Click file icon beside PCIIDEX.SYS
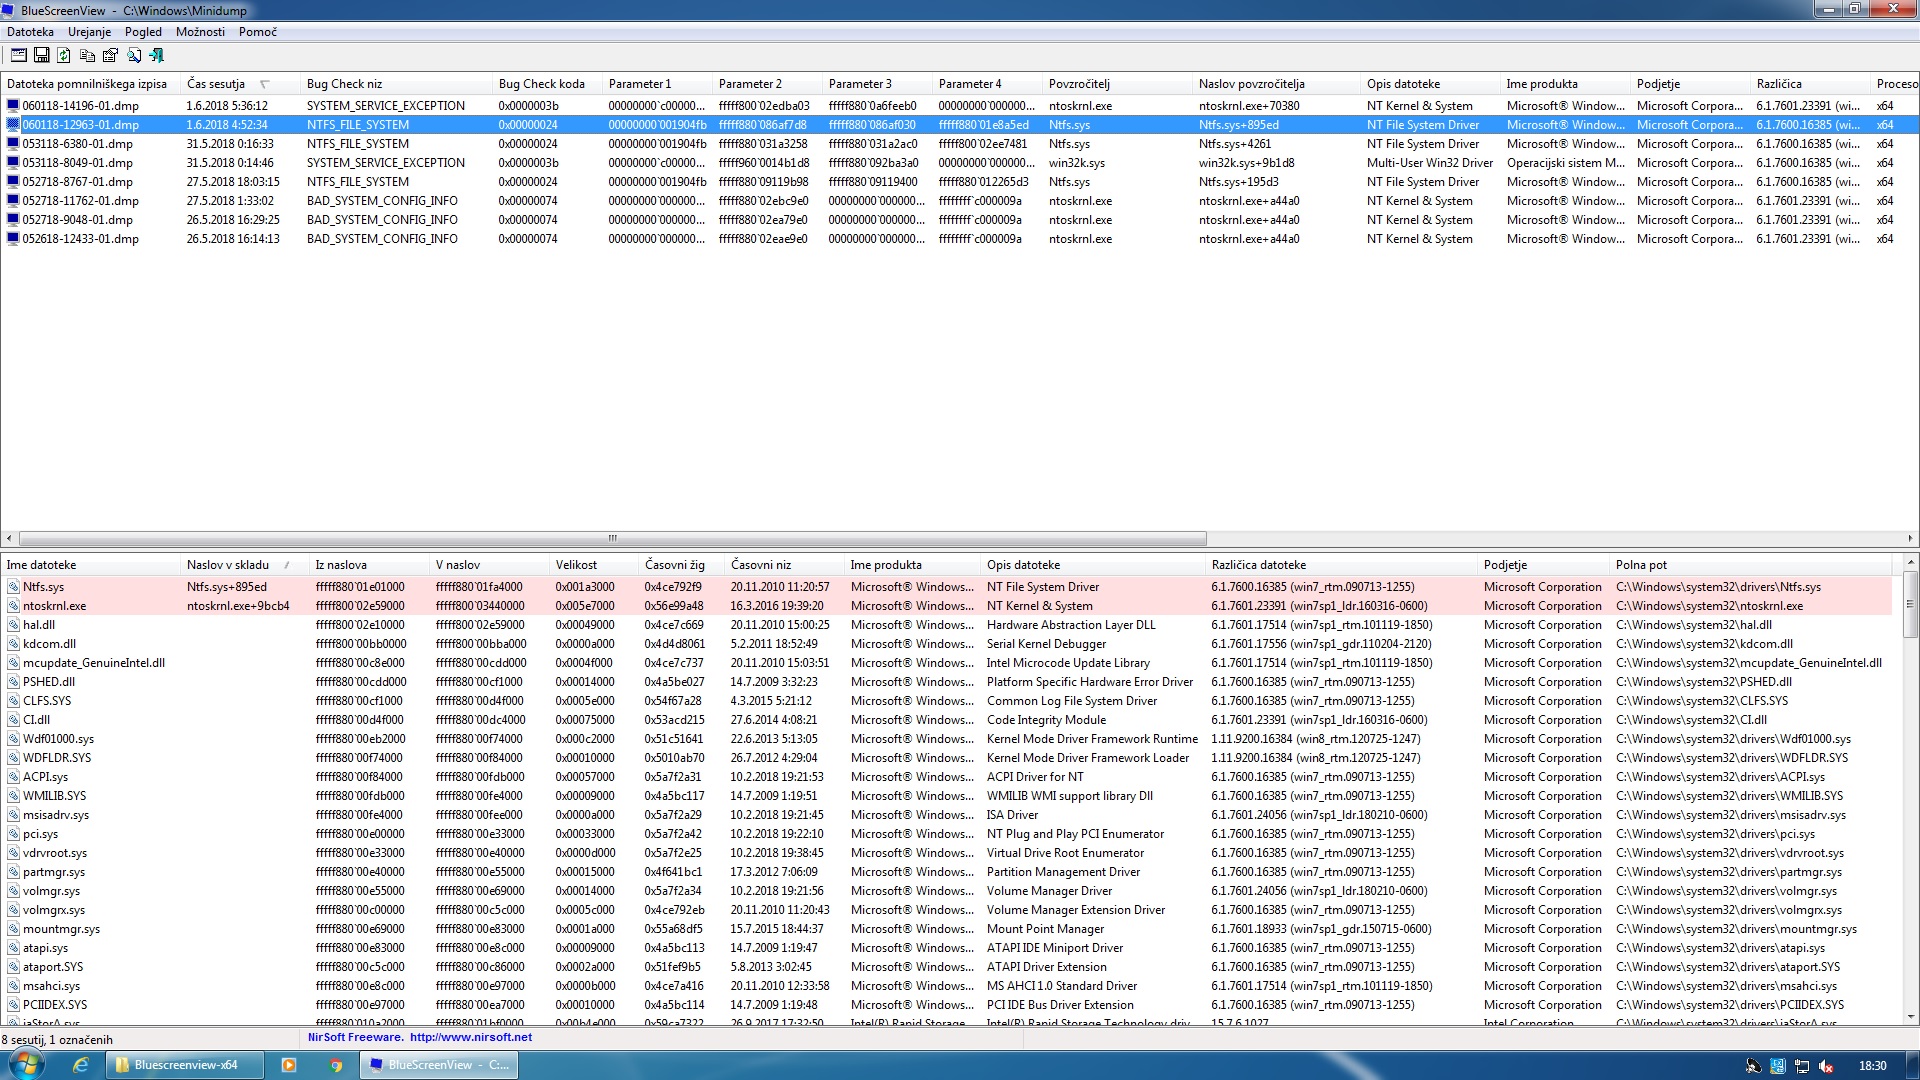The image size is (1920, 1080). (x=13, y=1005)
